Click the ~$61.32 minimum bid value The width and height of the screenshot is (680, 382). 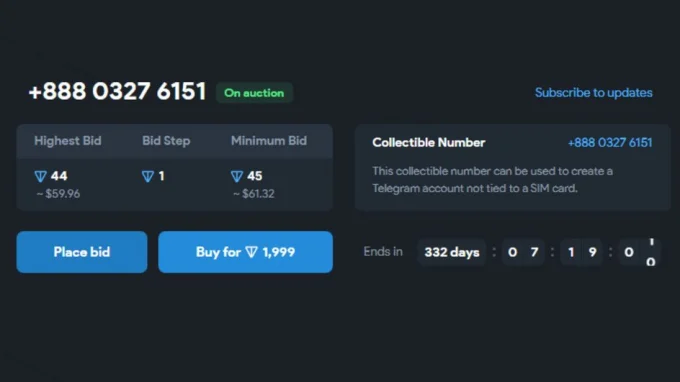click(x=254, y=193)
